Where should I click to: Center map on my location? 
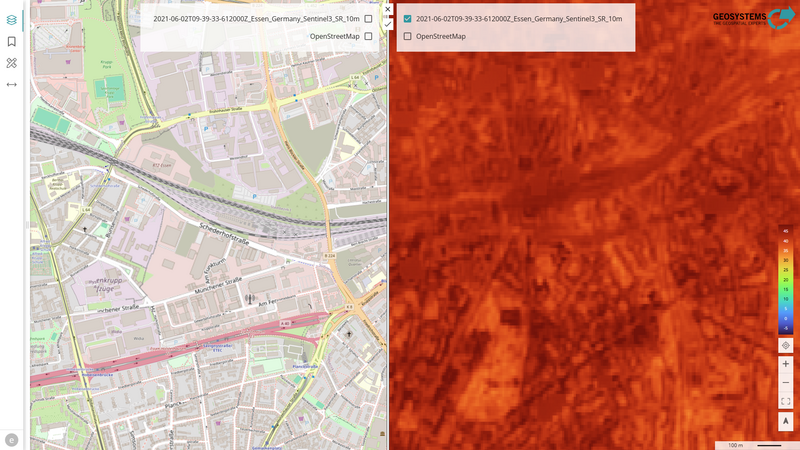(786, 345)
